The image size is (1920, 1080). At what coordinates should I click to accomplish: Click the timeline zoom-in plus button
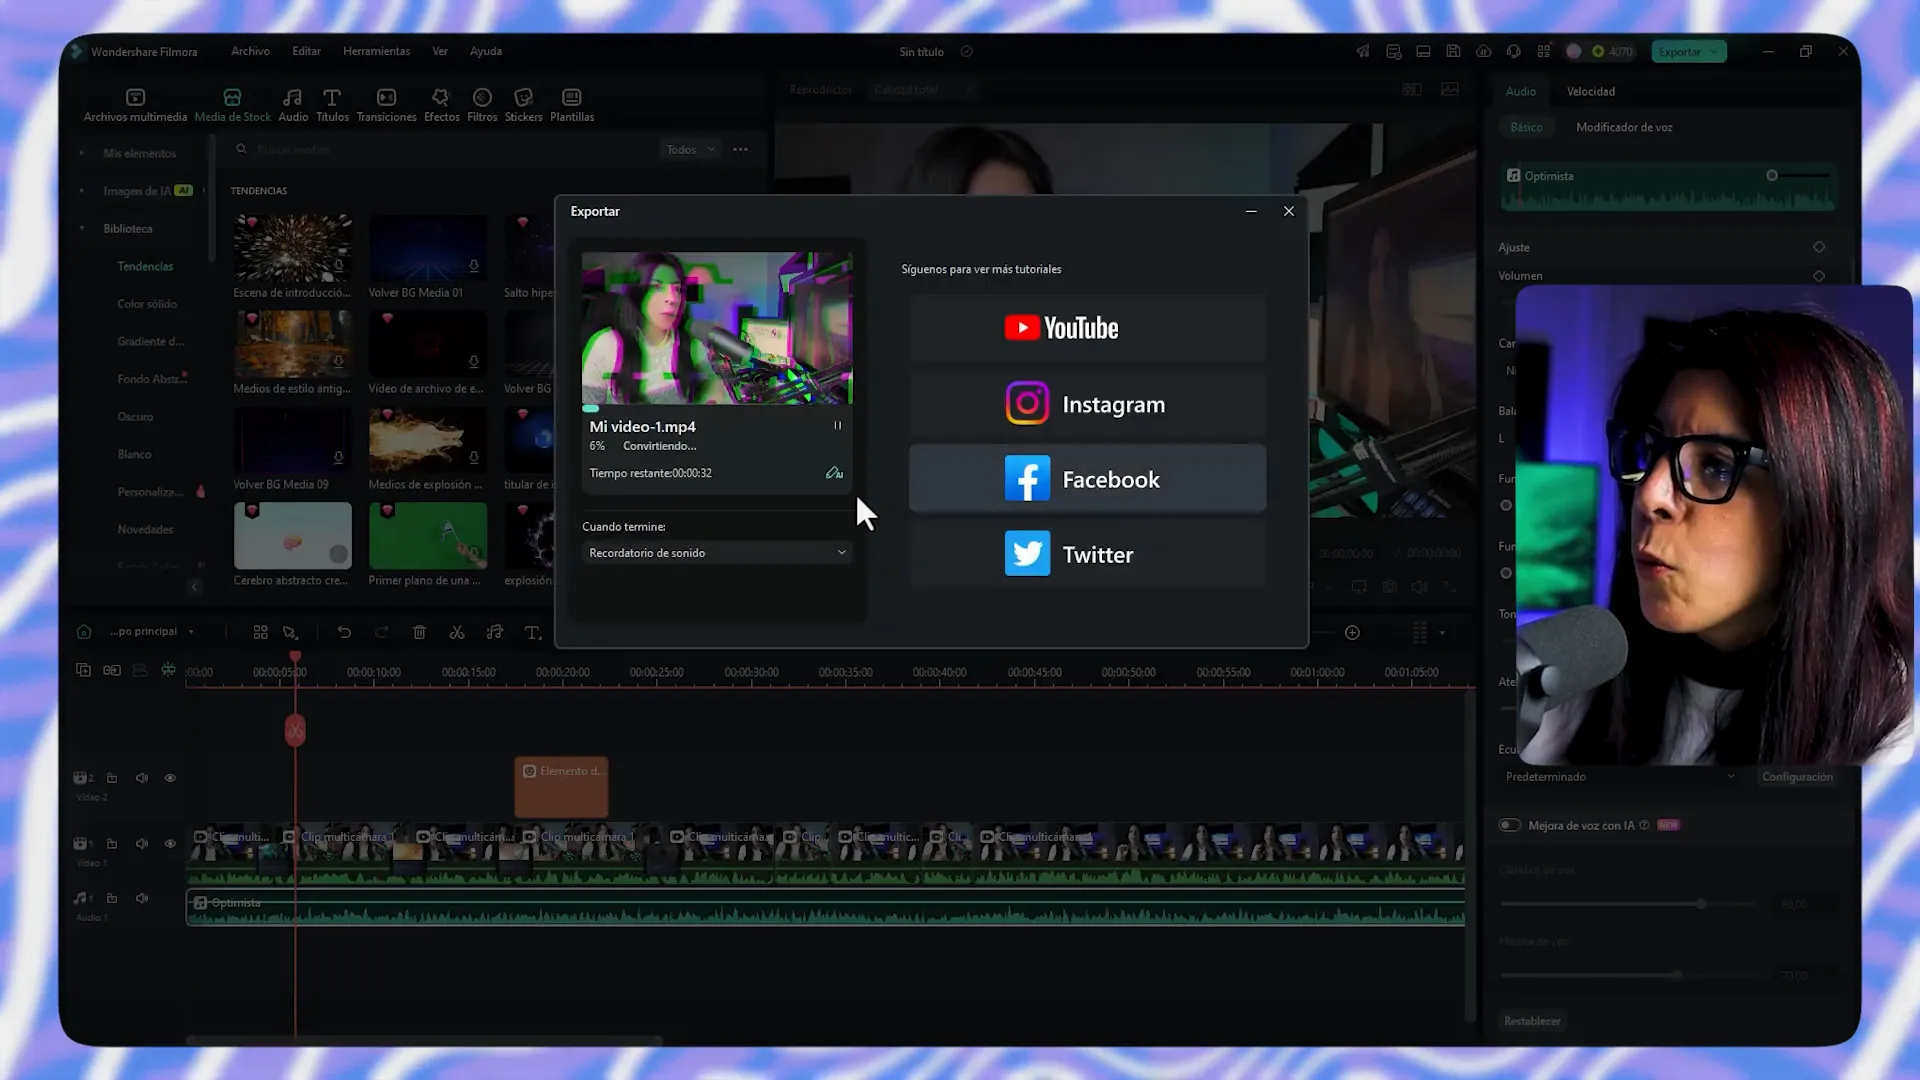[1352, 632]
